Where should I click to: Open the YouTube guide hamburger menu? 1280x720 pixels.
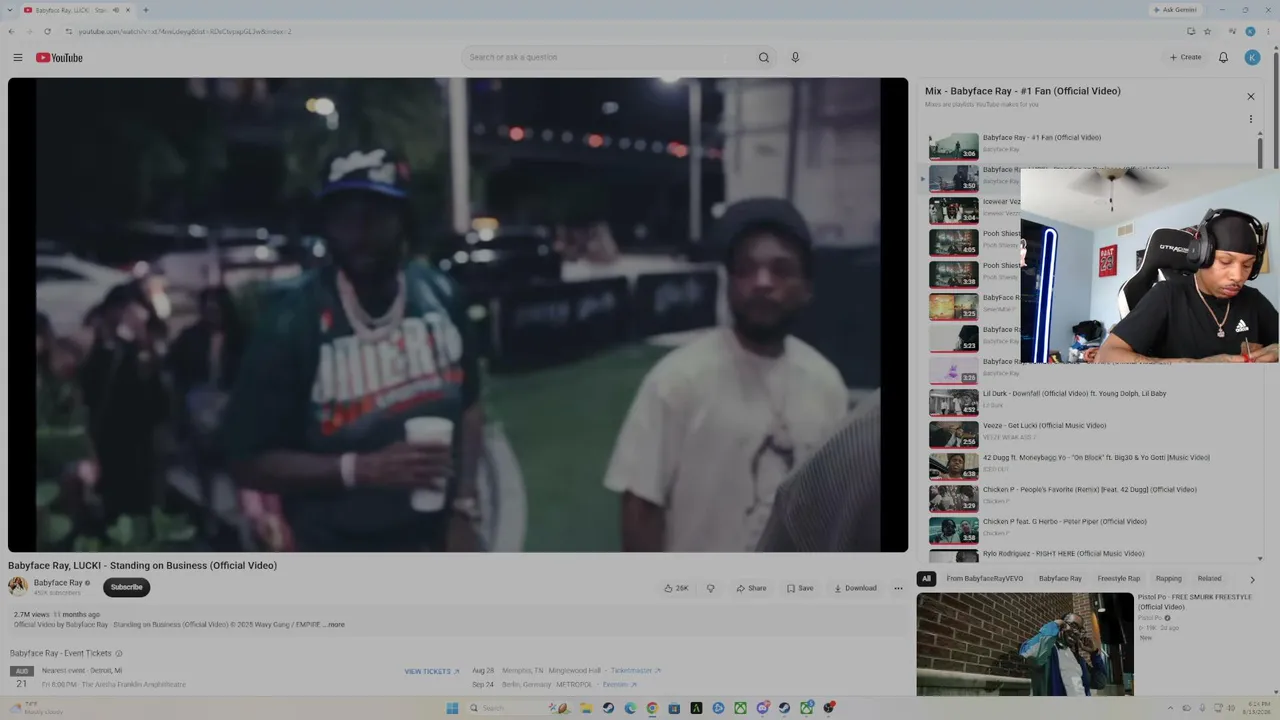[x=17, y=57]
